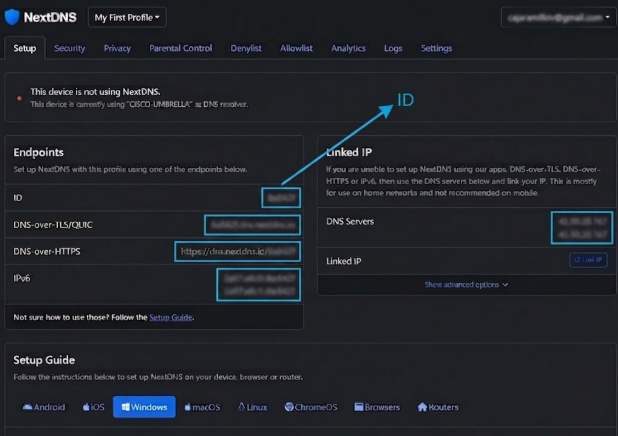Click the Endpoints heading
Screen dimensions: 618x436
coord(39,153)
